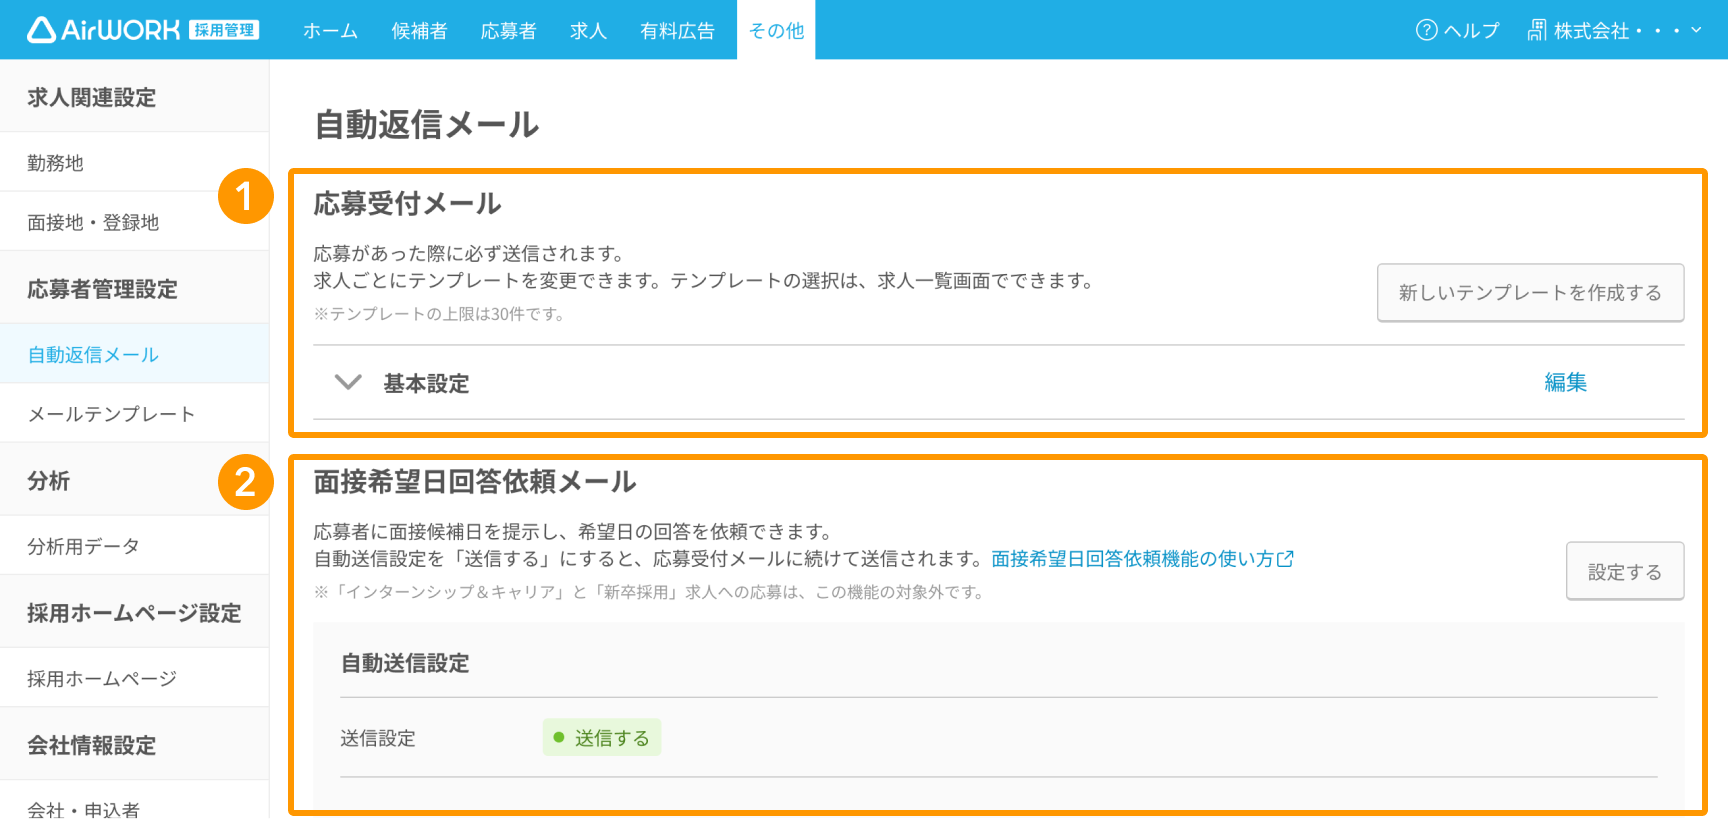
Task: Click the 送信設定 row label
Action: coord(378,738)
